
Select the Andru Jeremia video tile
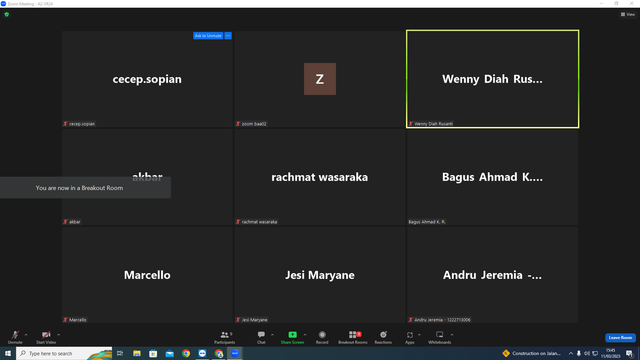tap(492, 275)
